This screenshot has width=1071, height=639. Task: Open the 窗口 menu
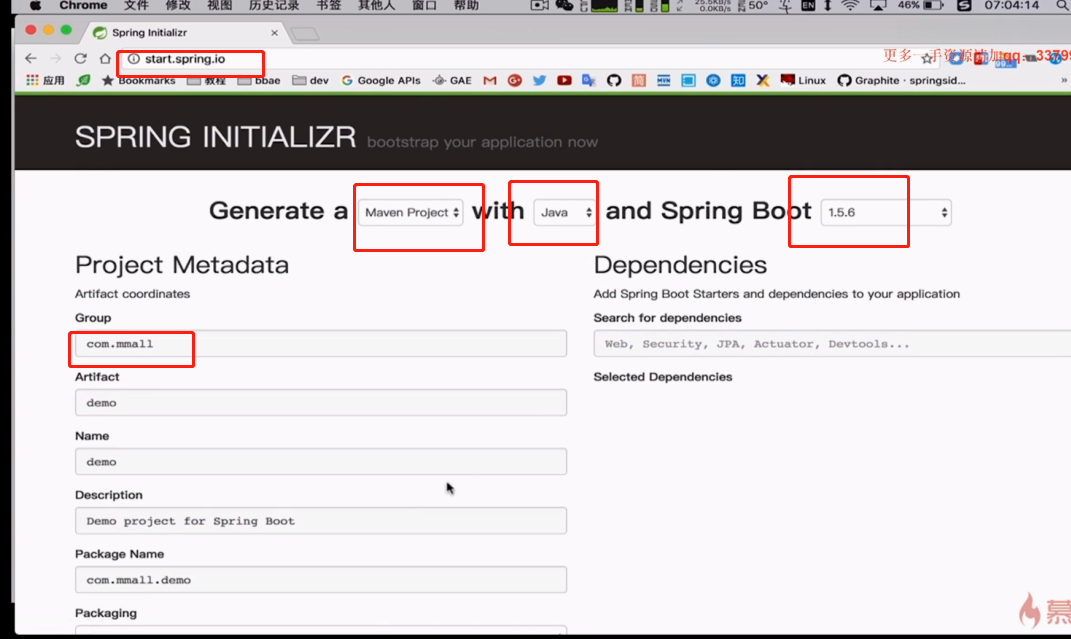(x=424, y=5)
